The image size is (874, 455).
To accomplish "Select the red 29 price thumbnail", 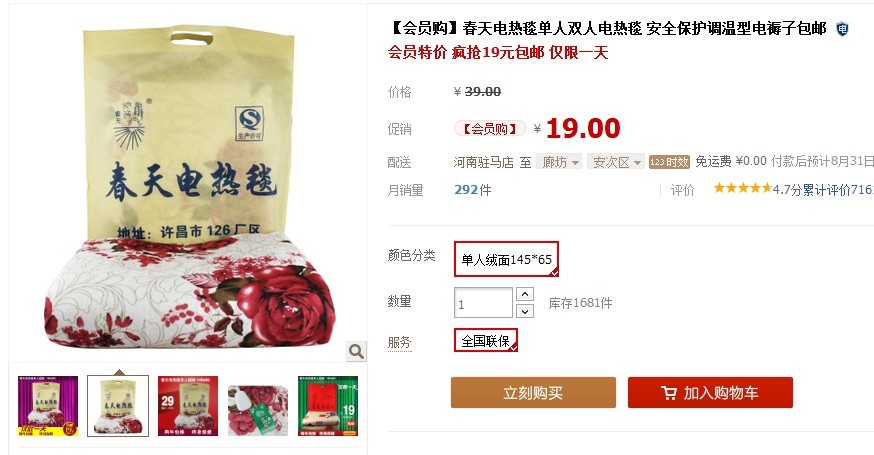I will [188, 406].
